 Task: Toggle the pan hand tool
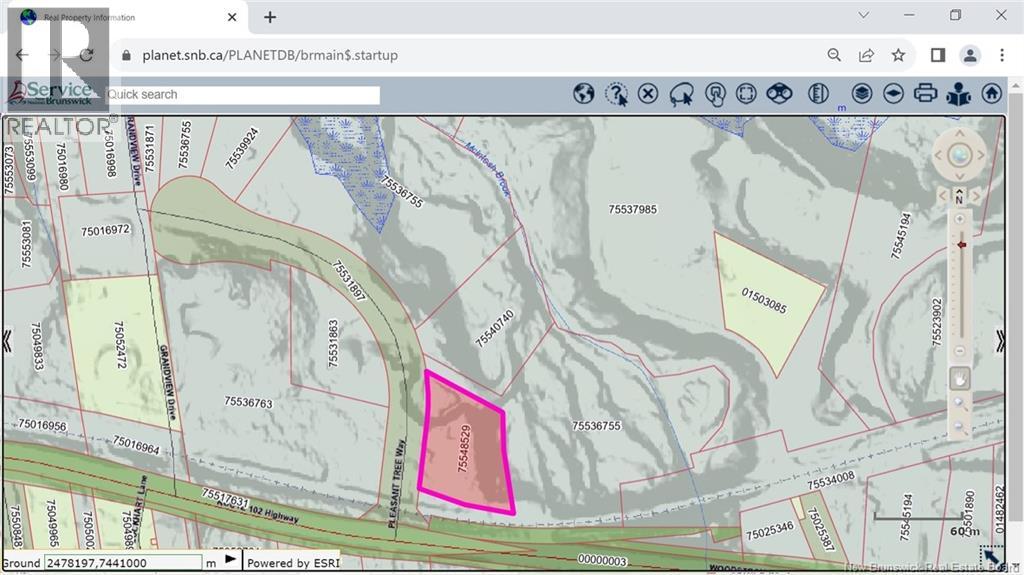(x=959, y=379)
